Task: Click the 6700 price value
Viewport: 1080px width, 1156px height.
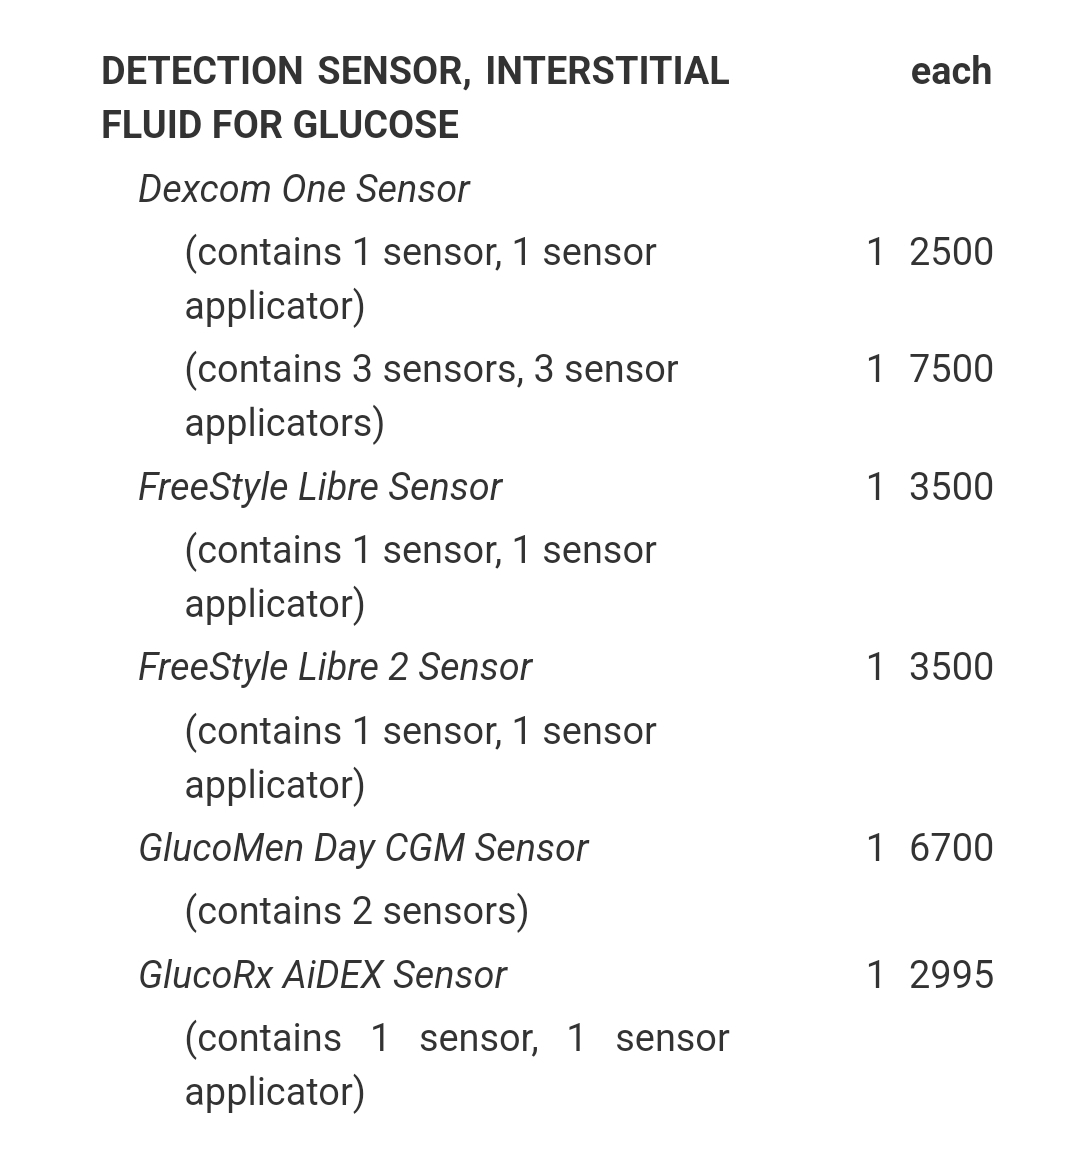Action: point(950,848)
